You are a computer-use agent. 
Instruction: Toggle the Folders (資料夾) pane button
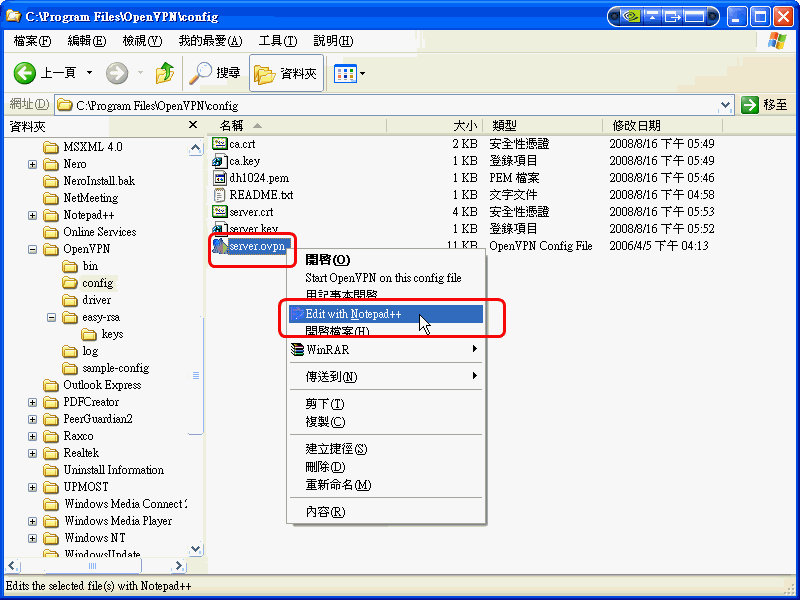pos(286,73)
